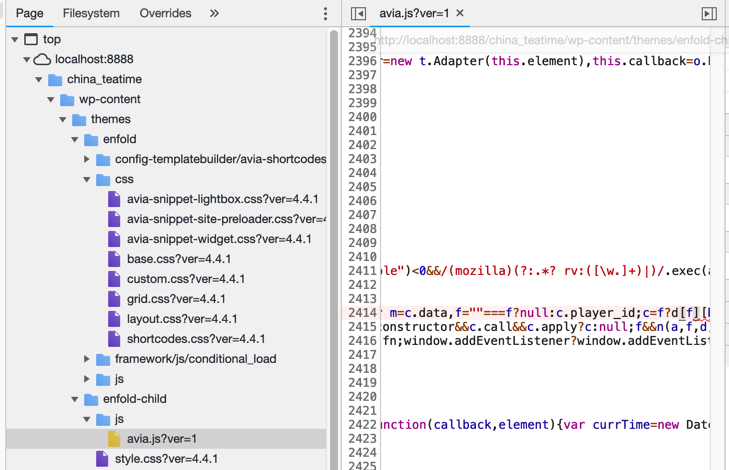Click the yellow avia.js script file icon
This screenshot has height=470, width=729.
tap(114, 439)
